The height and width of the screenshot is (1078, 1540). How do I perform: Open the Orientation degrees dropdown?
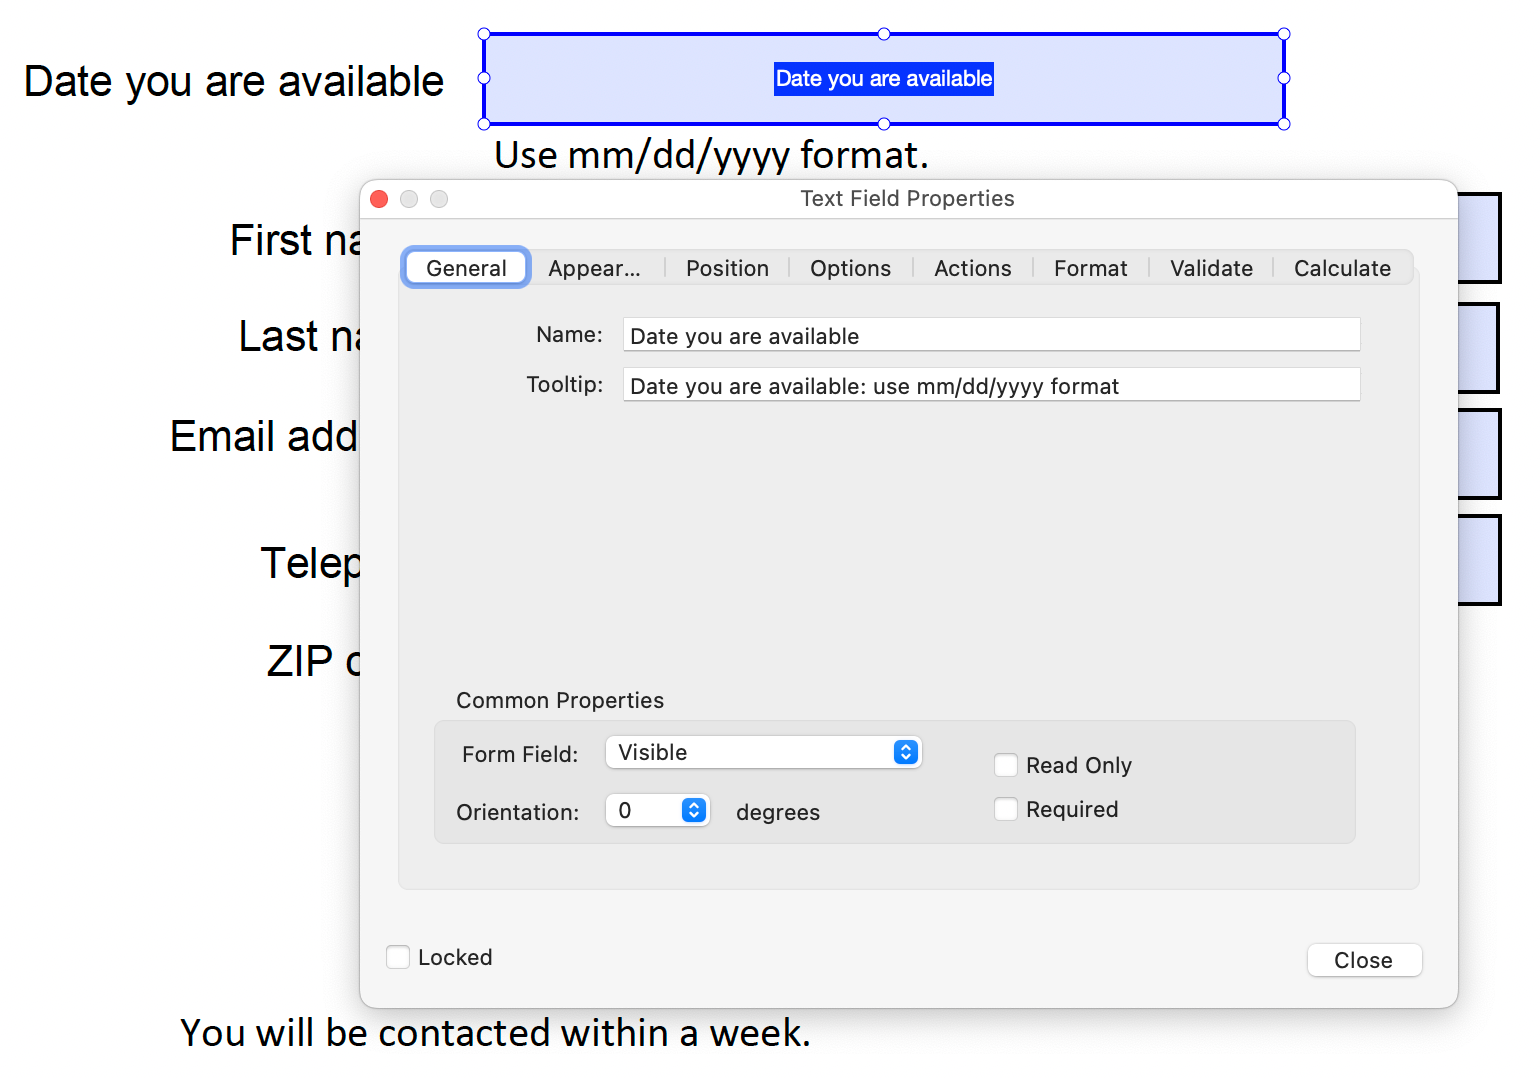tap(657, 810)
